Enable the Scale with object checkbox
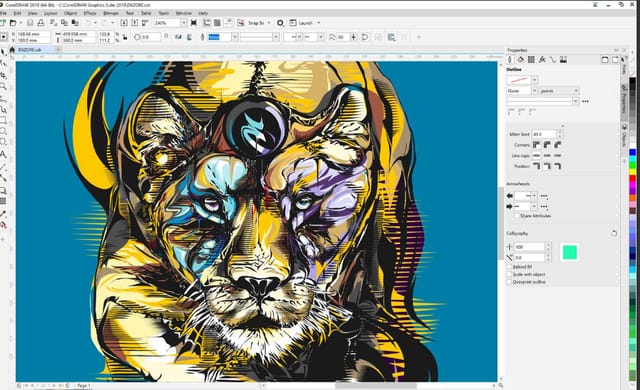The width and height of the screenshot is (640, 390). pos(509,275)
